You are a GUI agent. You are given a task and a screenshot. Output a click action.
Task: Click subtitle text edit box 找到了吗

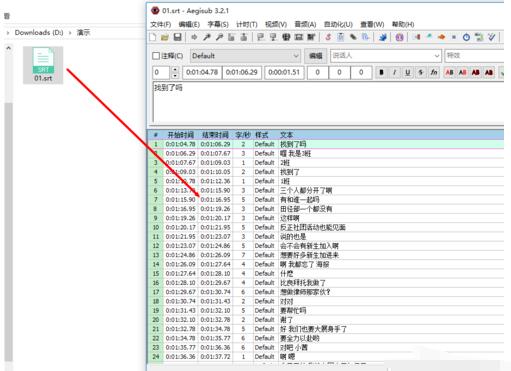pos(328,101)
